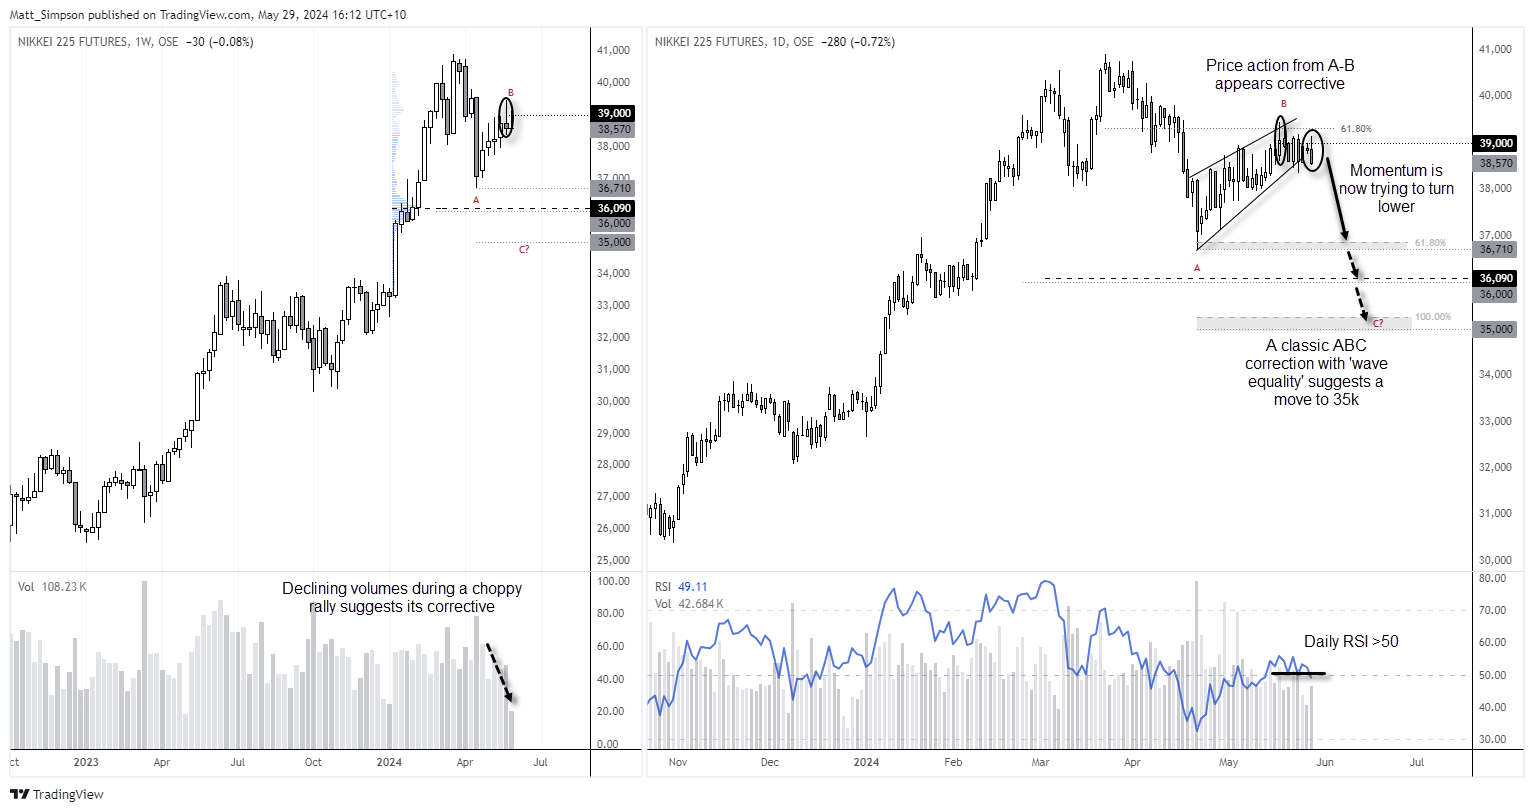Image resolution: width=1534 pixels, height=812 pixels.
Task: Click the 35,000 price label on the weekly chart
Action: (x=614, y=242)
